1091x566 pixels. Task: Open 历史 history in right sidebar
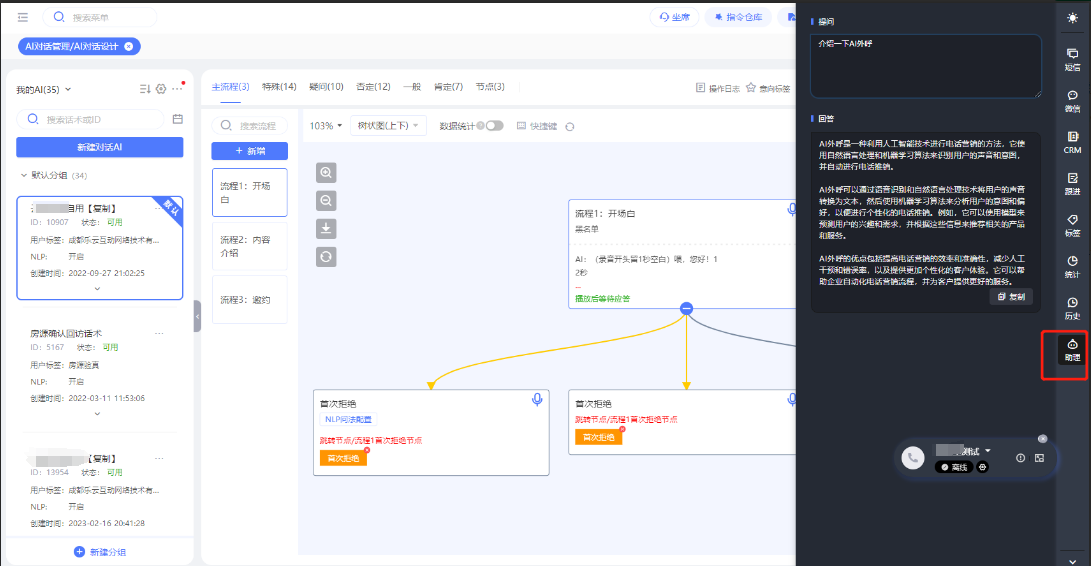coord(1072,308)
